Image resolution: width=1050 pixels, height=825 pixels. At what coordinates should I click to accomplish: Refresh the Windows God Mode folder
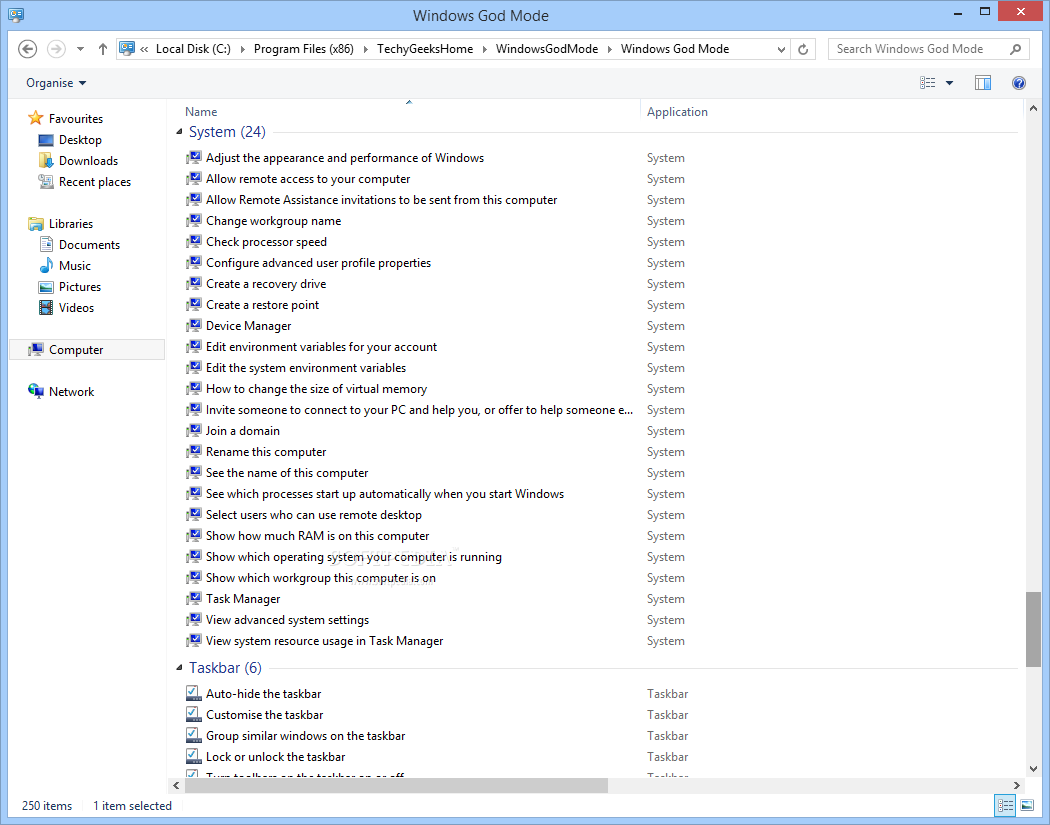pos(803,49)
